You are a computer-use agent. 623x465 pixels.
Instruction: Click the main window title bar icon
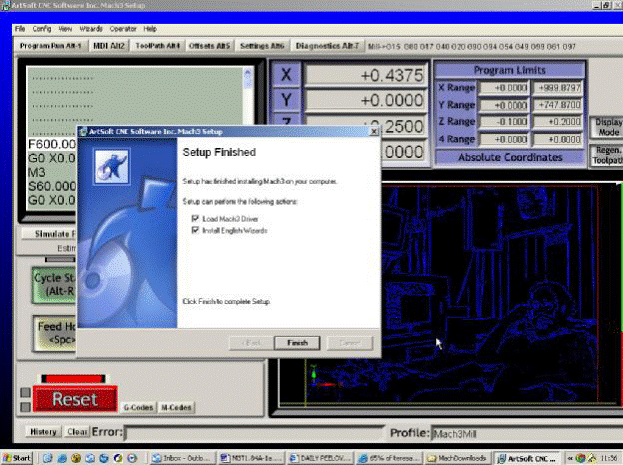pos(6,5)
